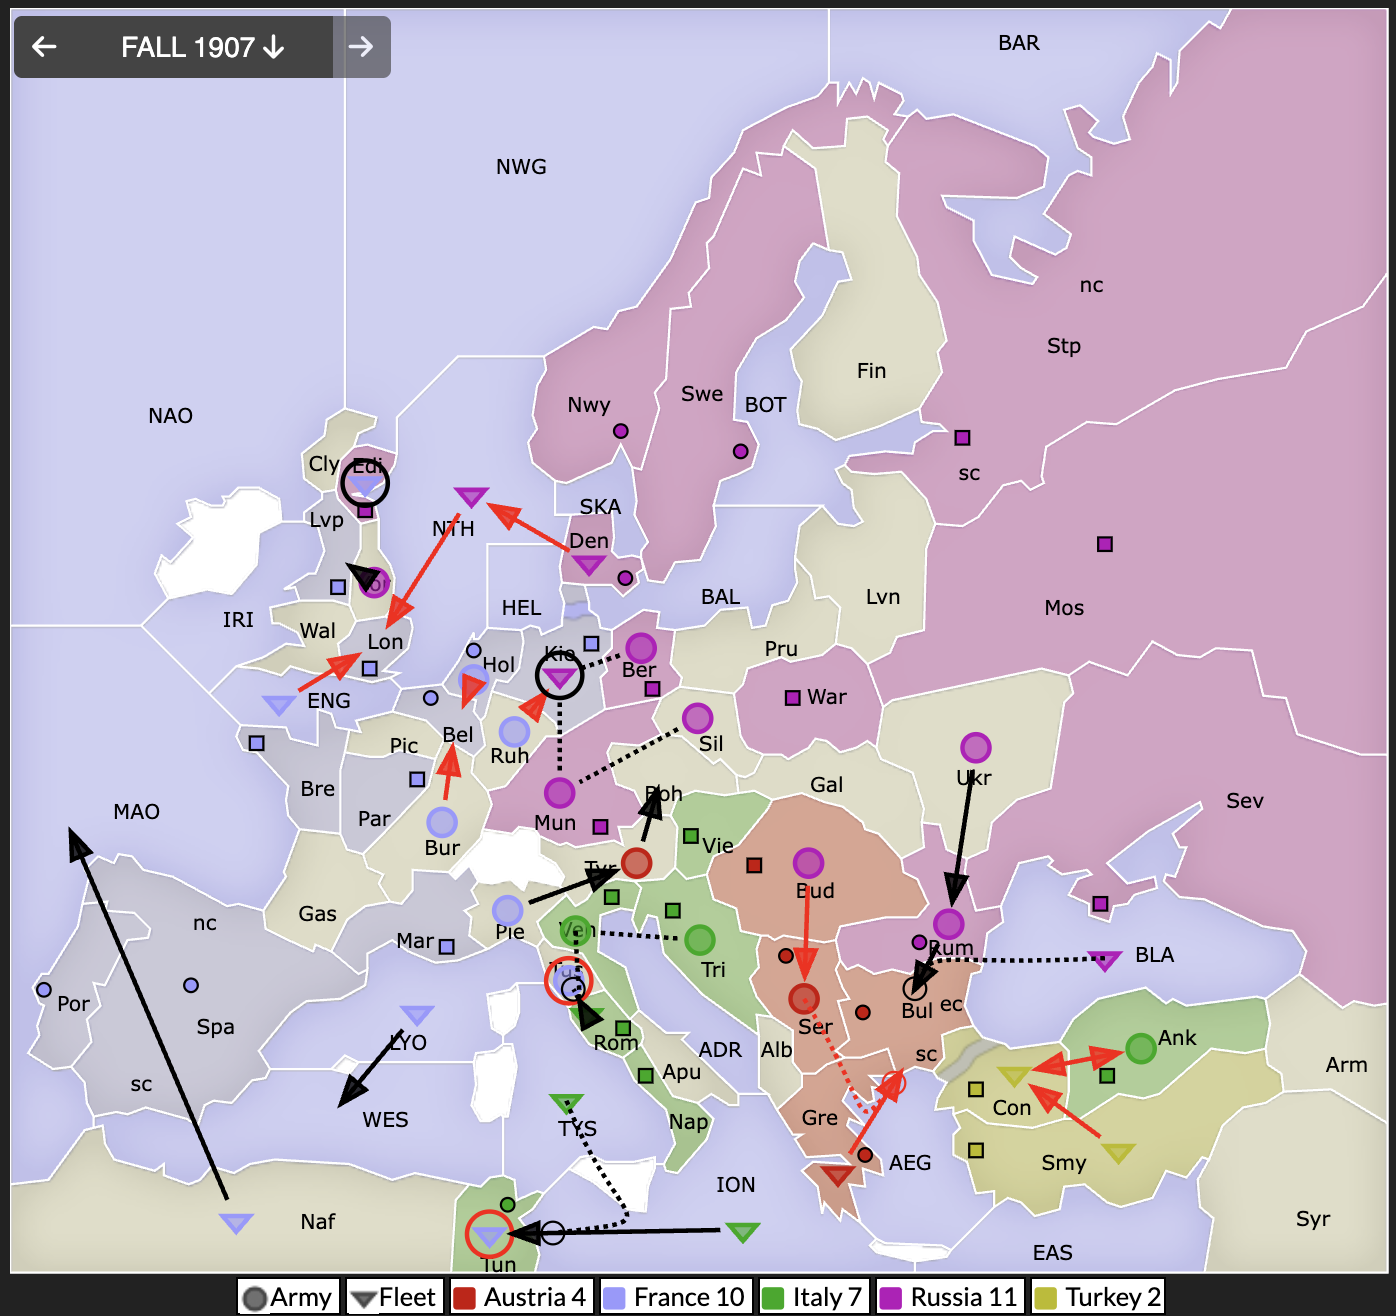Select the Italian army in Ankara
Image resolution: width=1396 pixels, height=1316 pixels.
[x=1141, y=1049]
